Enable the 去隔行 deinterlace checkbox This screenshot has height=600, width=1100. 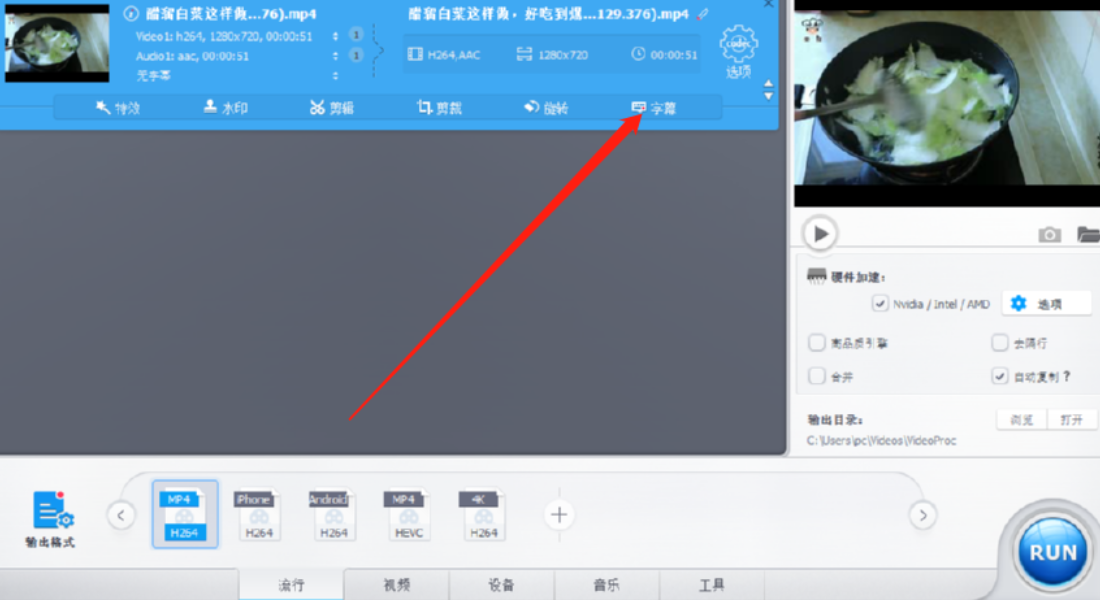click(1000, 343)
